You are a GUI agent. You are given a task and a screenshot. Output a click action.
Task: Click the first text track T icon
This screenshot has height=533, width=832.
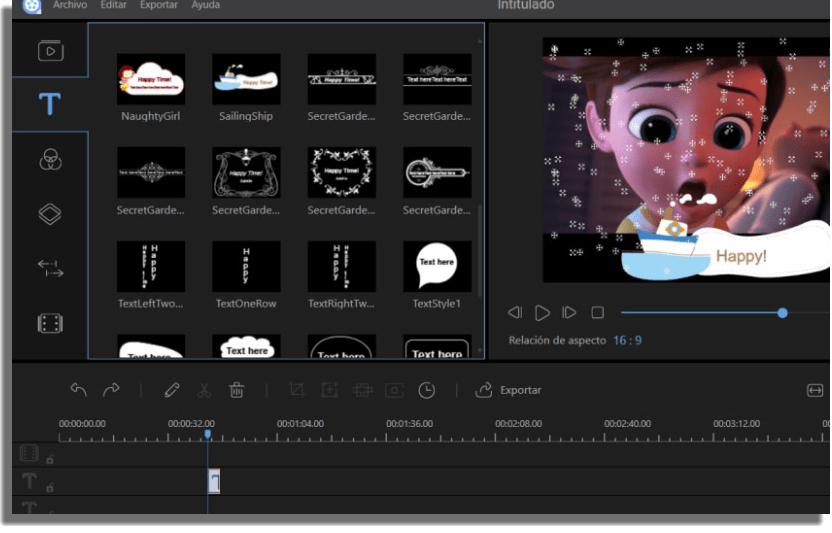point(29,482)
